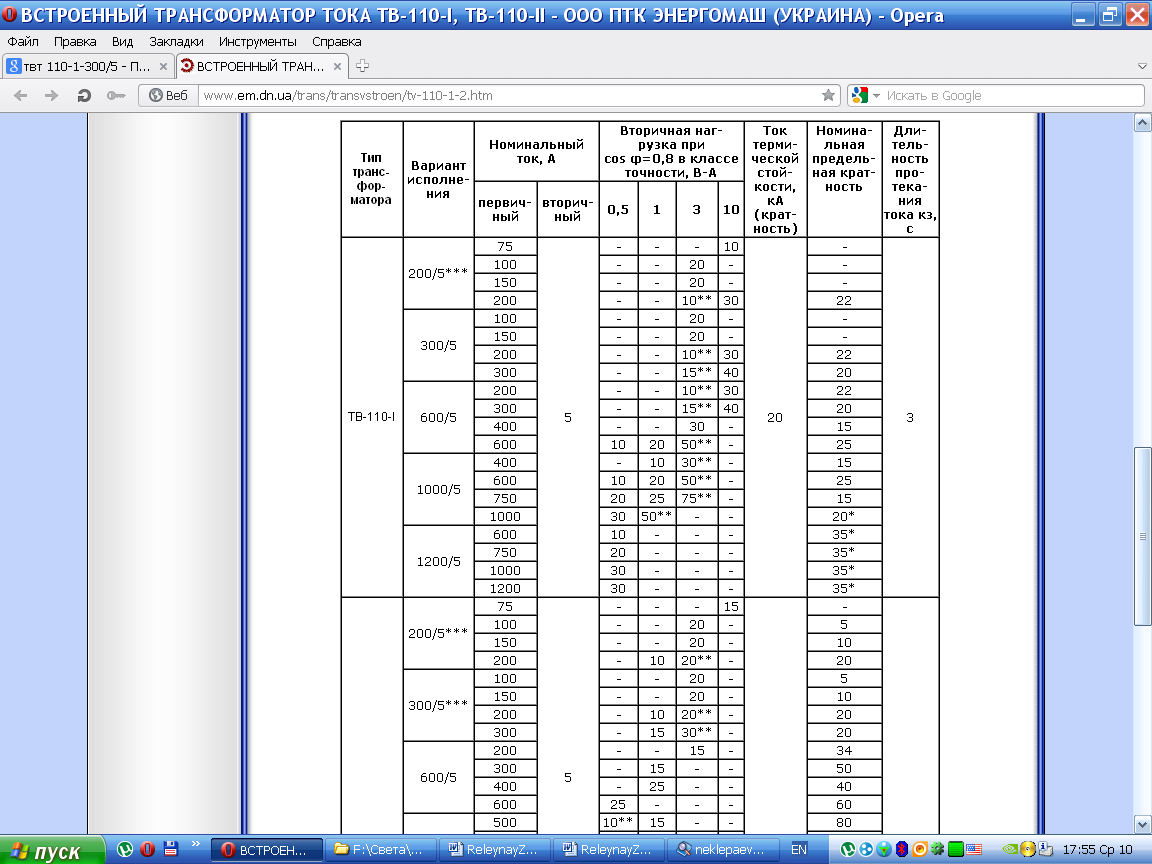Screen dimensions: 1152x864
Task: Click the primary current value 500
Action: (505, 823)
